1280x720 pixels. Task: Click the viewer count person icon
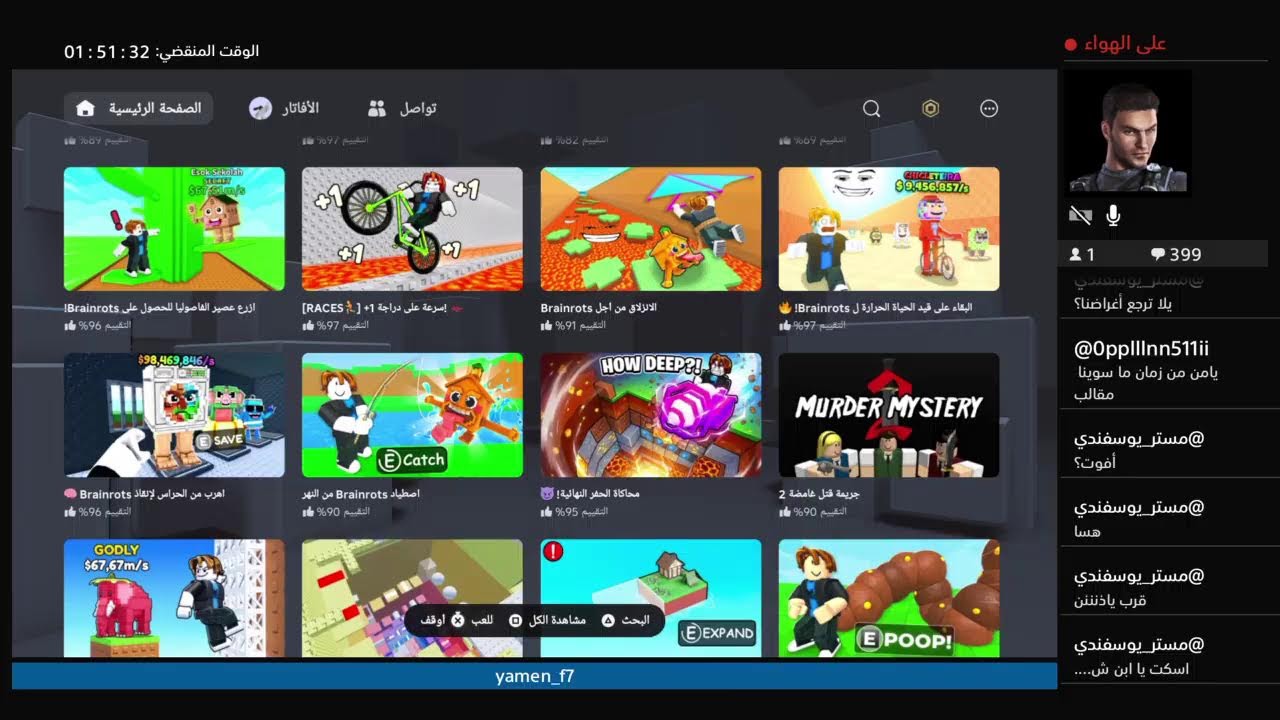(1076, 255)
